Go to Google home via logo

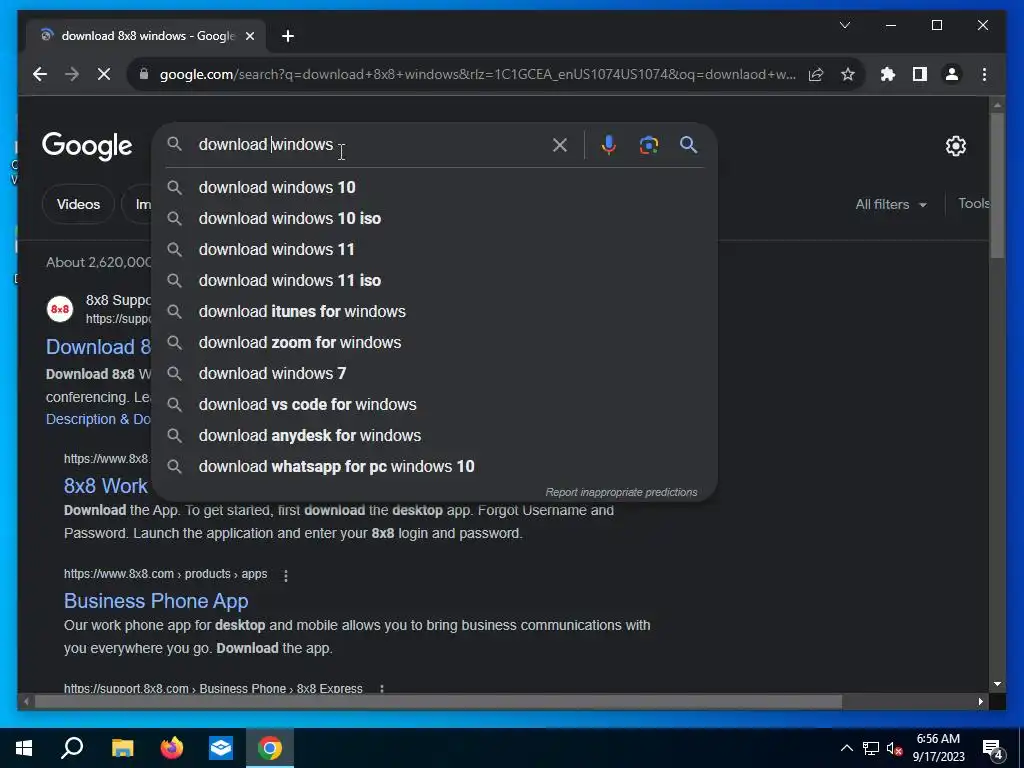click(x=87, y=146)
